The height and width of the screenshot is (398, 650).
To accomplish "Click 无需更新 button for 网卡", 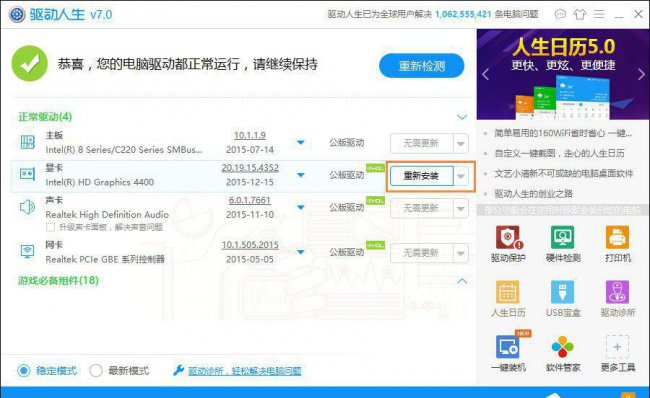I will coord(422,253).
